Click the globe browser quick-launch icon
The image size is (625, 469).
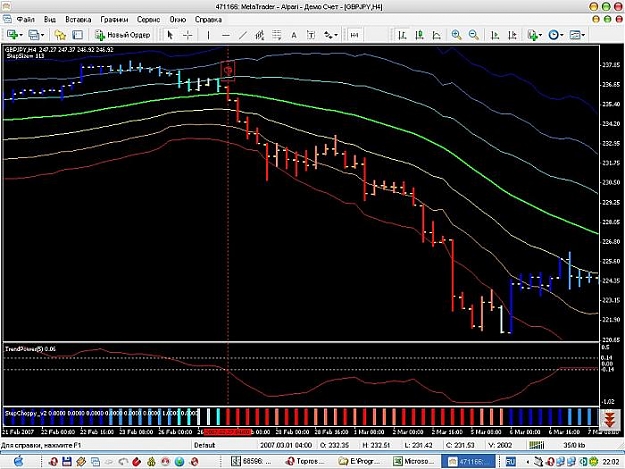[x=180, y=461]
